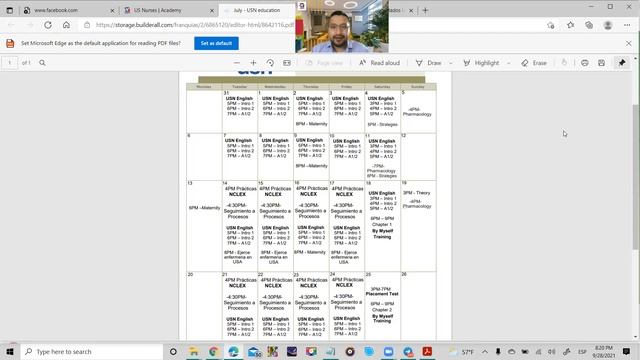Save the PDF document
This screenshot has width=640, height=360.
(601, 63)
